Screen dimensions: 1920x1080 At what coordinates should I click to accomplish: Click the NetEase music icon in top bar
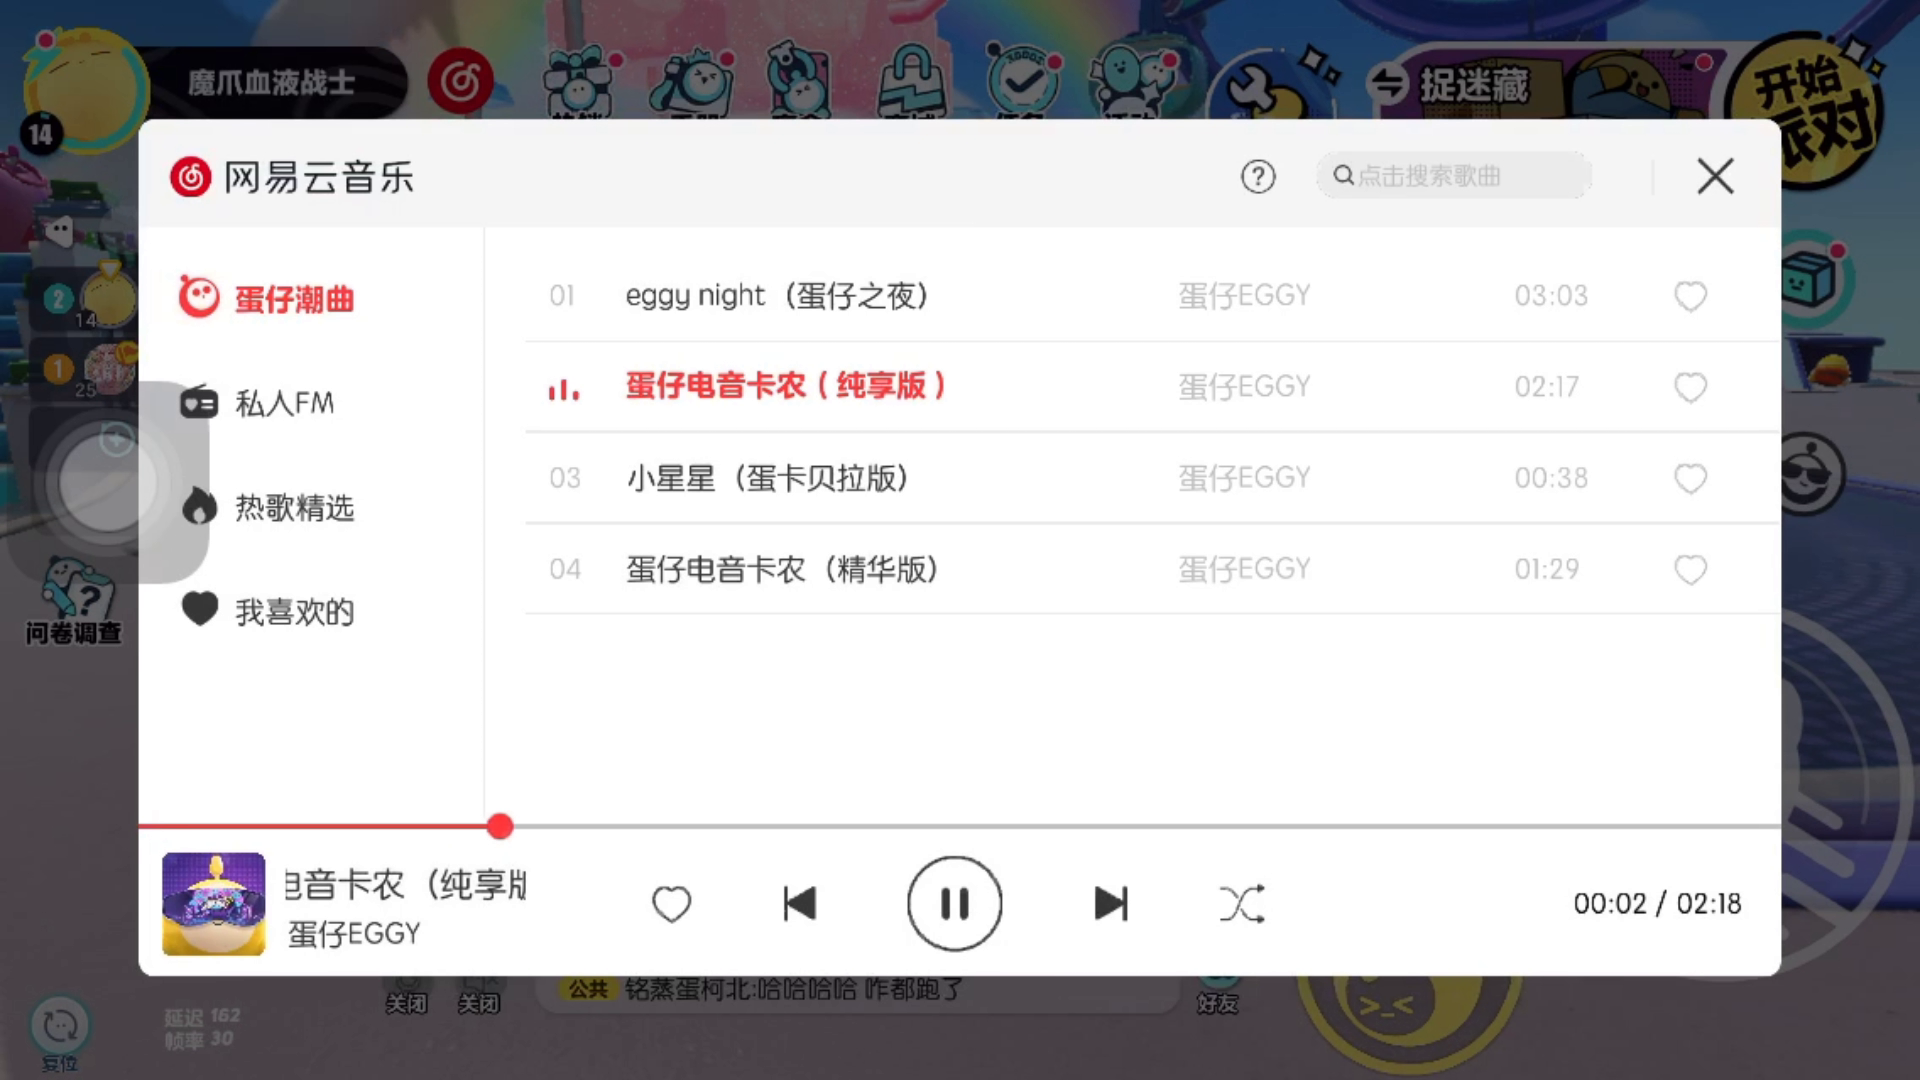(x=461, y=81)
